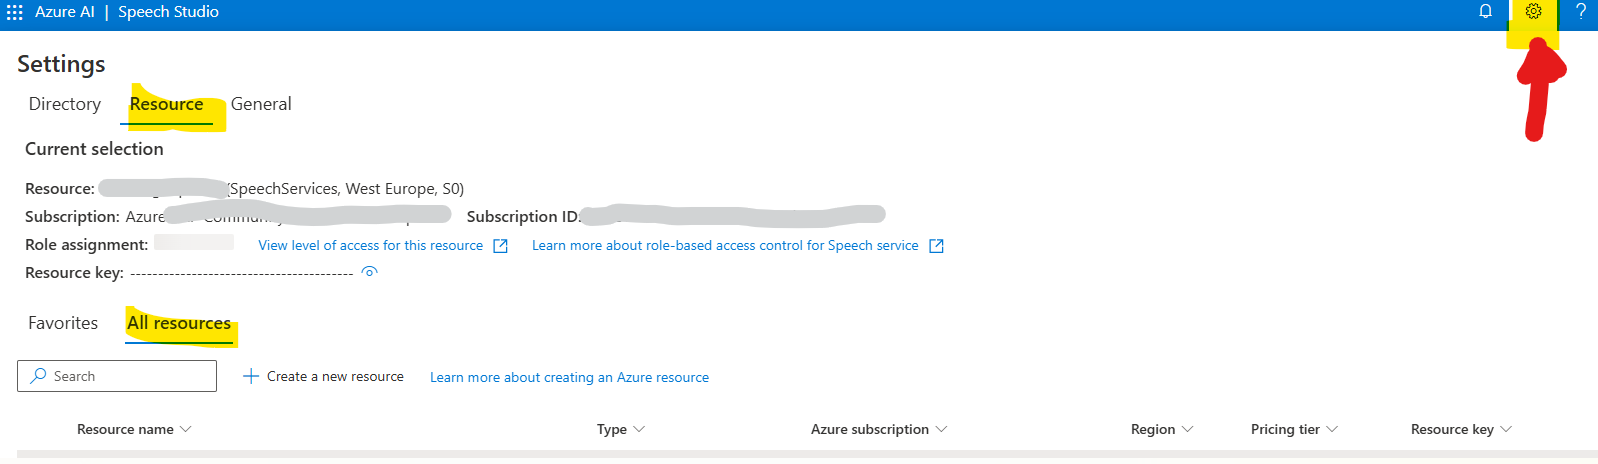The image size is (1598, 464).
Task: Open the help question mark icon
Action: click(x=1581, y=11)
